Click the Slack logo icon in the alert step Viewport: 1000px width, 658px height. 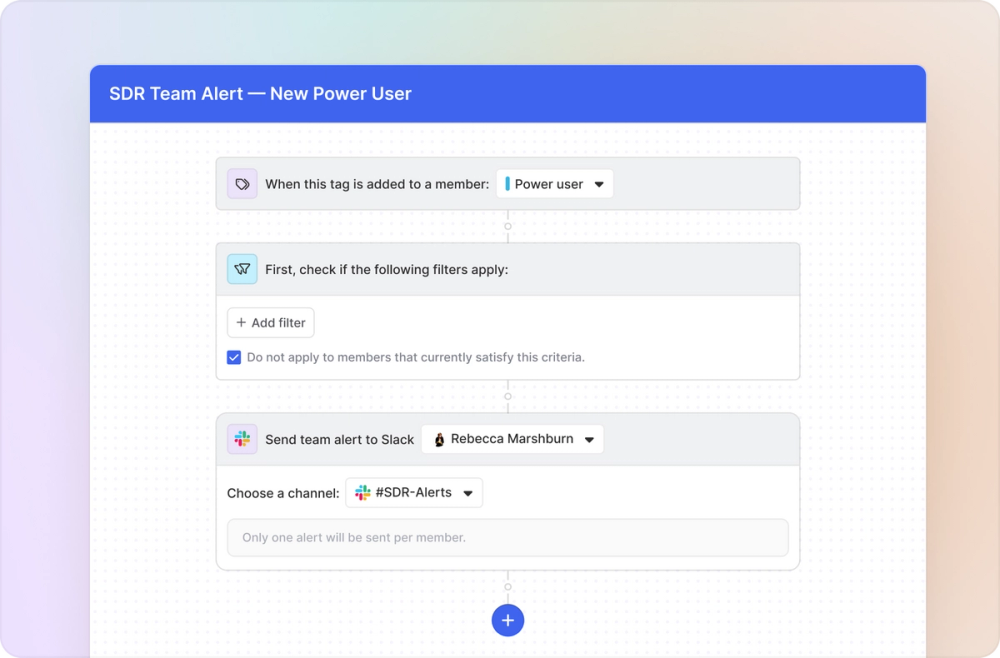242,439
